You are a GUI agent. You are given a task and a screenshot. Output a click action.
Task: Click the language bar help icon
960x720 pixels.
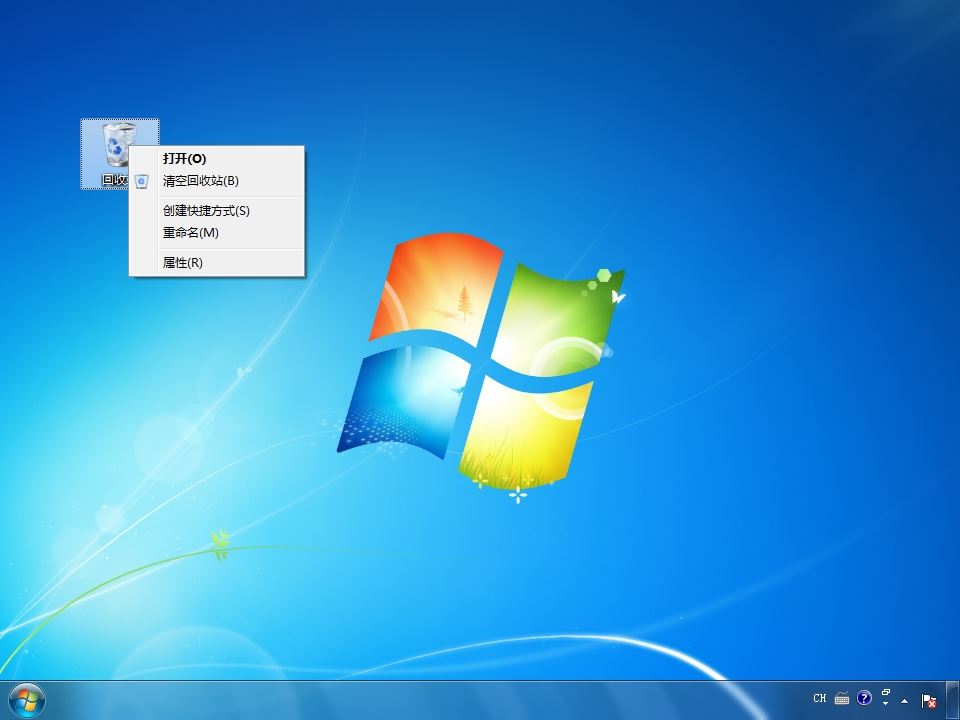click(864, 698)
